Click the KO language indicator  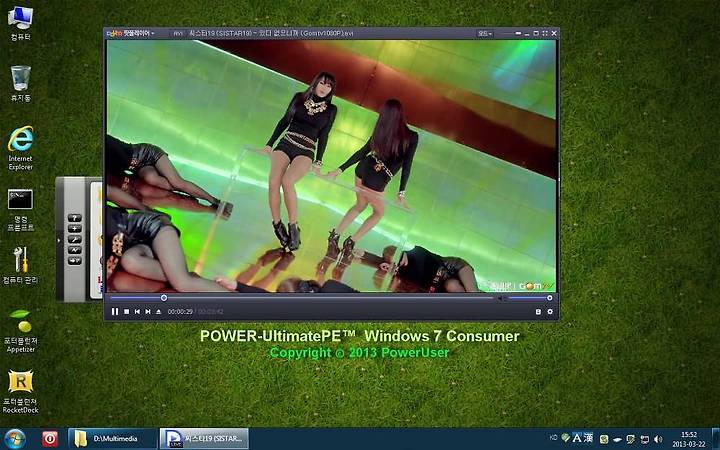pyautogui.click(x=553, y=438)
